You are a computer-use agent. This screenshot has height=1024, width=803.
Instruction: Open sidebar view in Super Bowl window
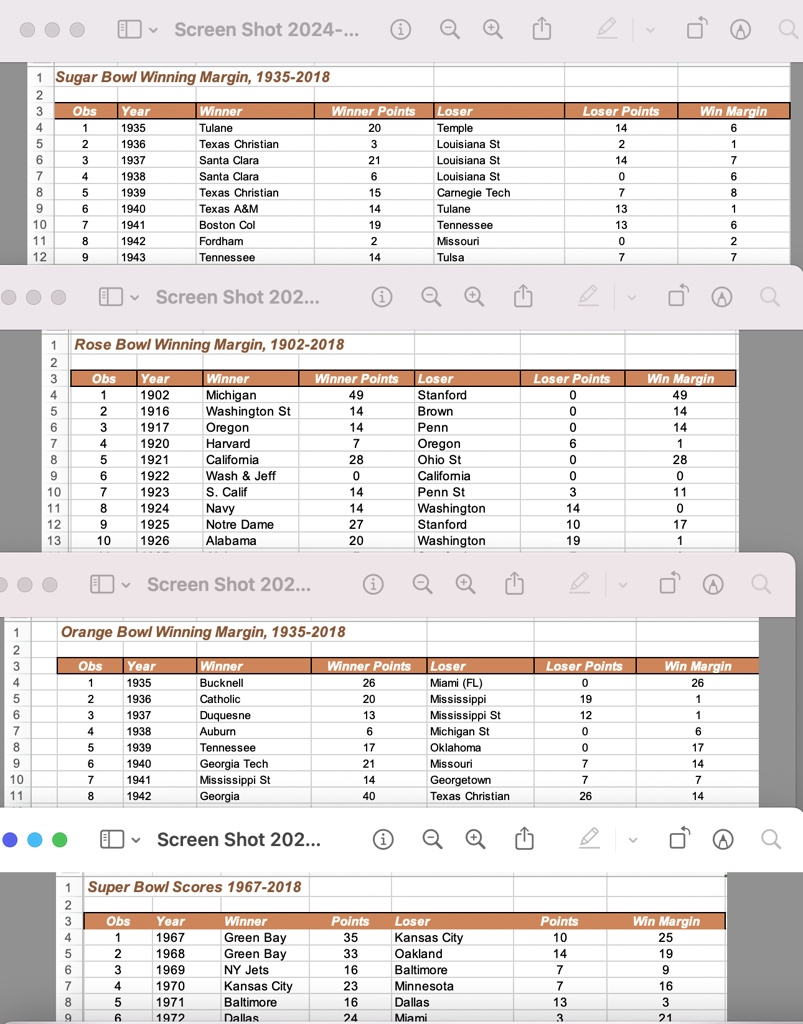click(112, 839)
